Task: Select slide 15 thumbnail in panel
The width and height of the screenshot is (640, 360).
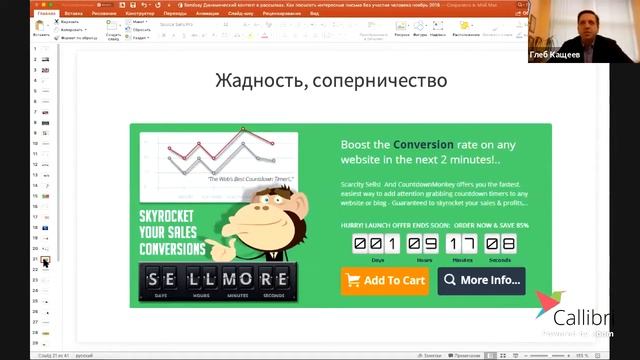Action: 45,196
